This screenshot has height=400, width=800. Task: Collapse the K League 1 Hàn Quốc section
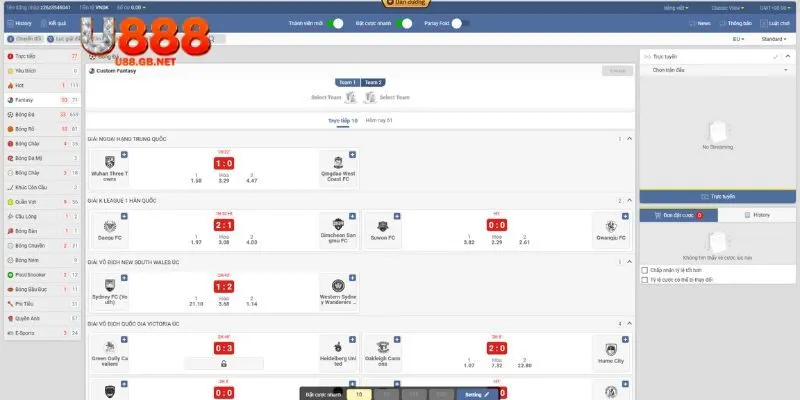pyautogui.click(x=629, y=201)
